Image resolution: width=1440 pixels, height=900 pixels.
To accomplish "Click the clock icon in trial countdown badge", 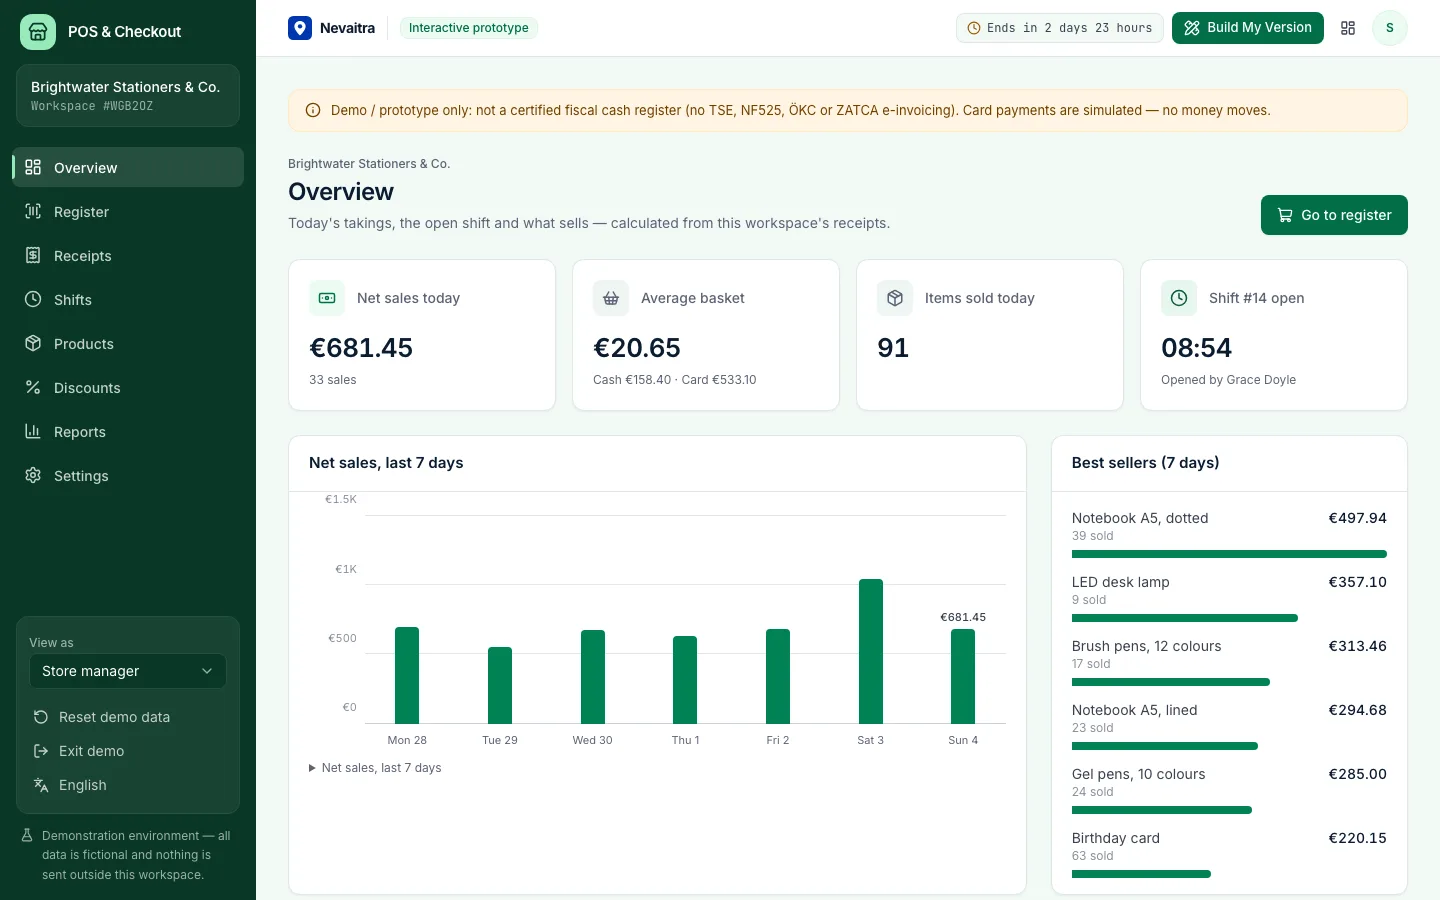I will (974, 28).
